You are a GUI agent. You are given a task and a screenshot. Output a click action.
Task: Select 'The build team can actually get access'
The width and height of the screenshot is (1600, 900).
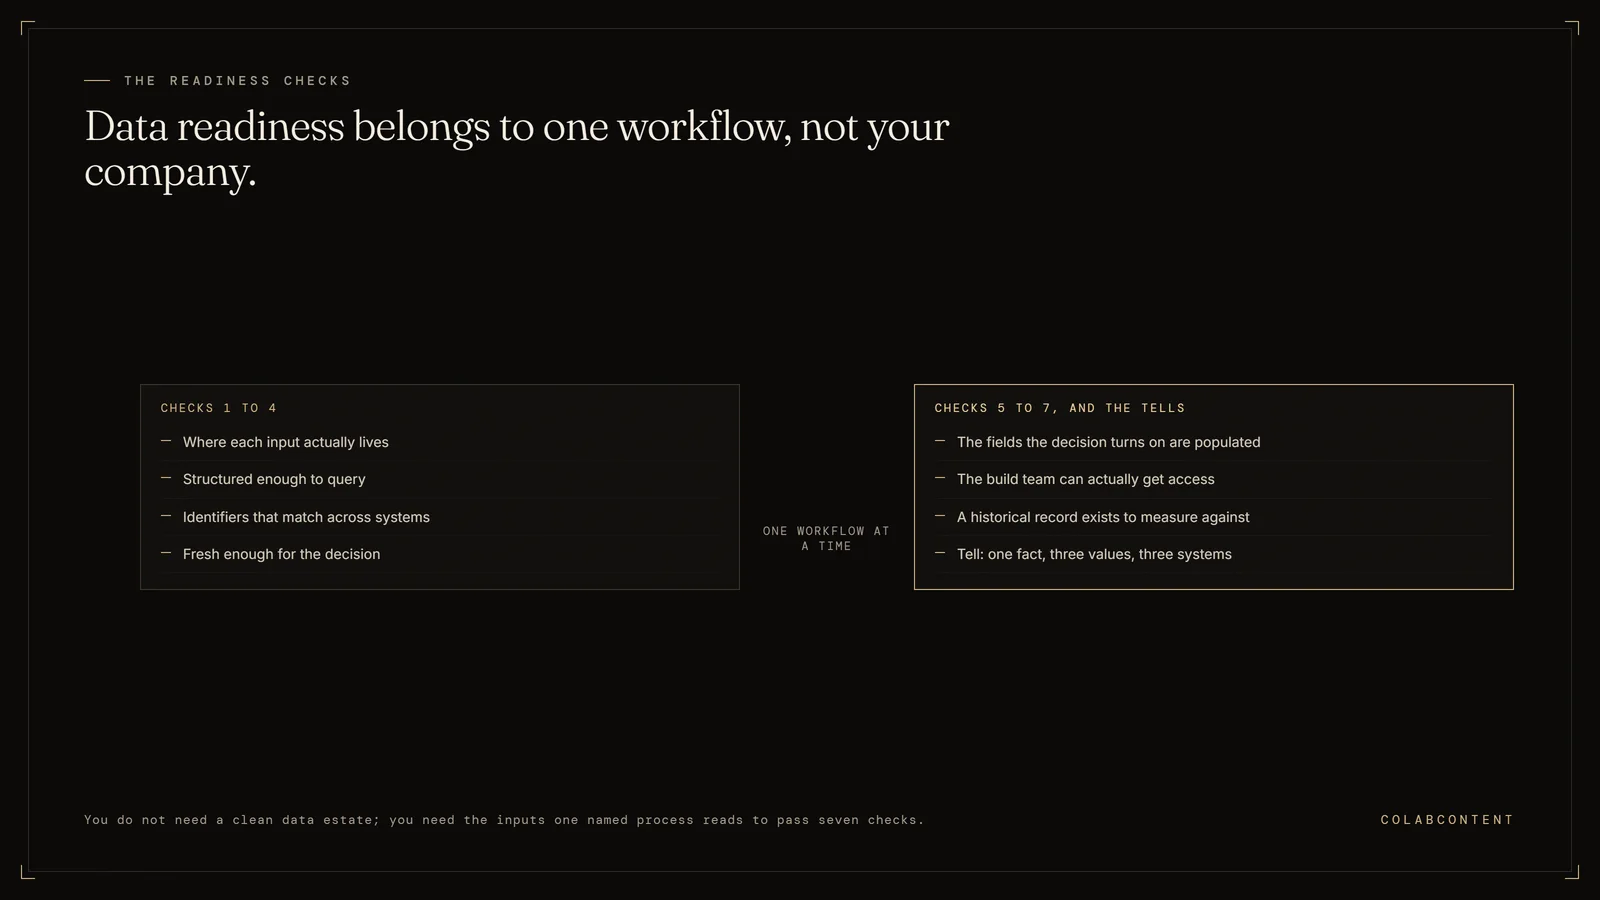coord(1086,479)
